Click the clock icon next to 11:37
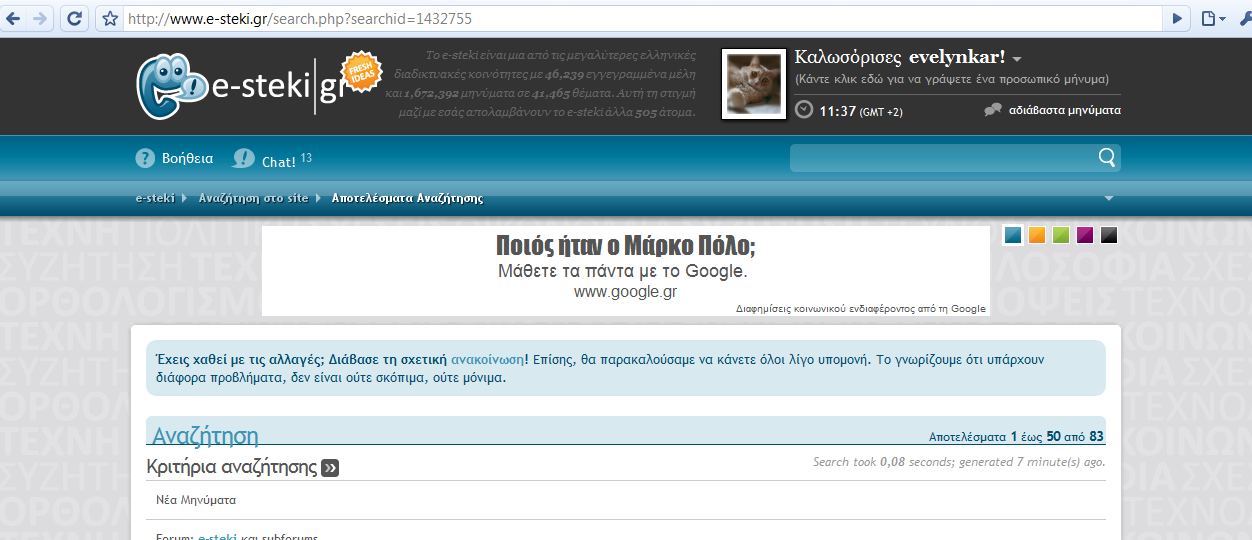The width and height of the screenshot is (1252, 540). (804, 110)
